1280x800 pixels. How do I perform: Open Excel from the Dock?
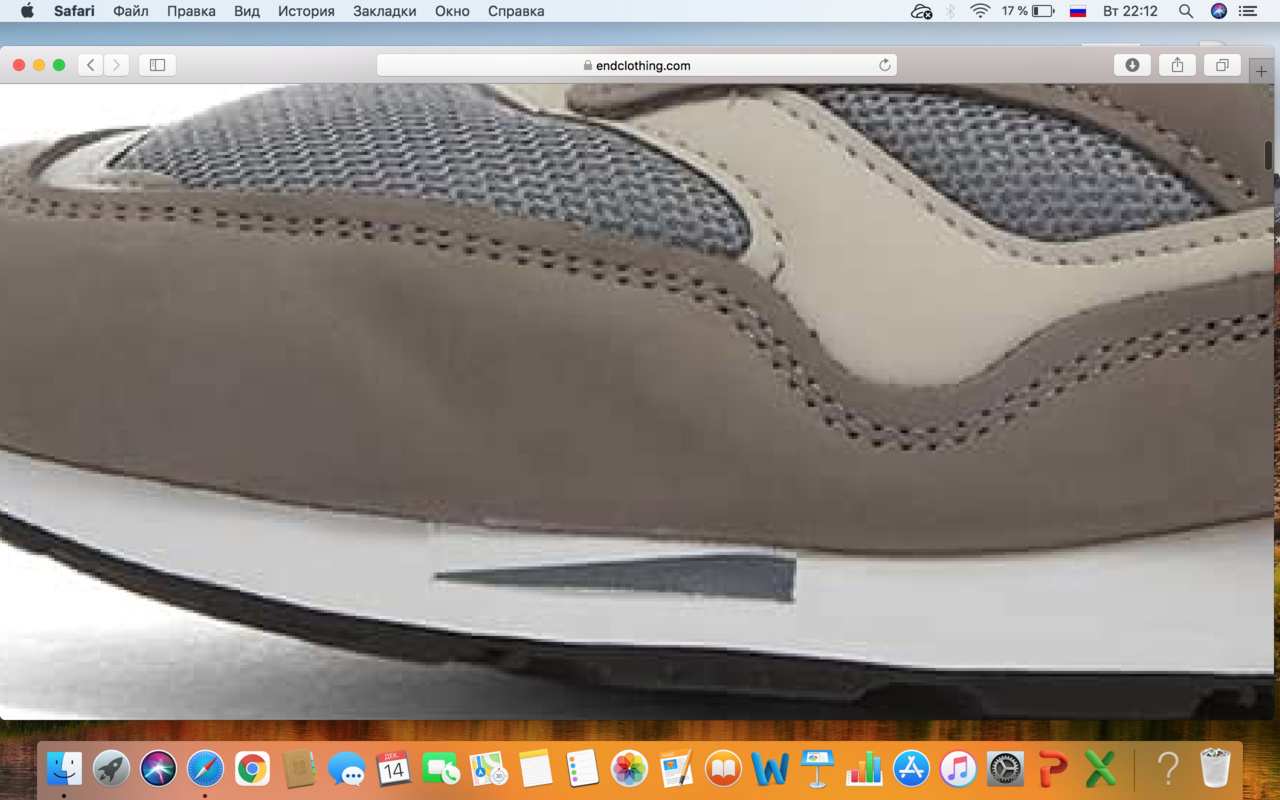tap(1100, 768)
